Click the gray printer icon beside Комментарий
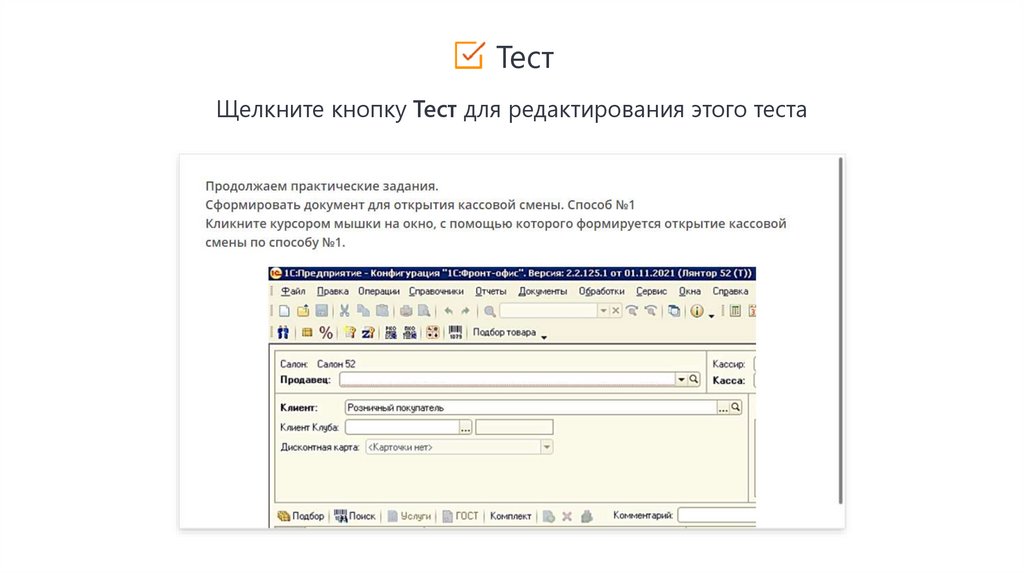 pyautogui.click(x=586, y=517)
